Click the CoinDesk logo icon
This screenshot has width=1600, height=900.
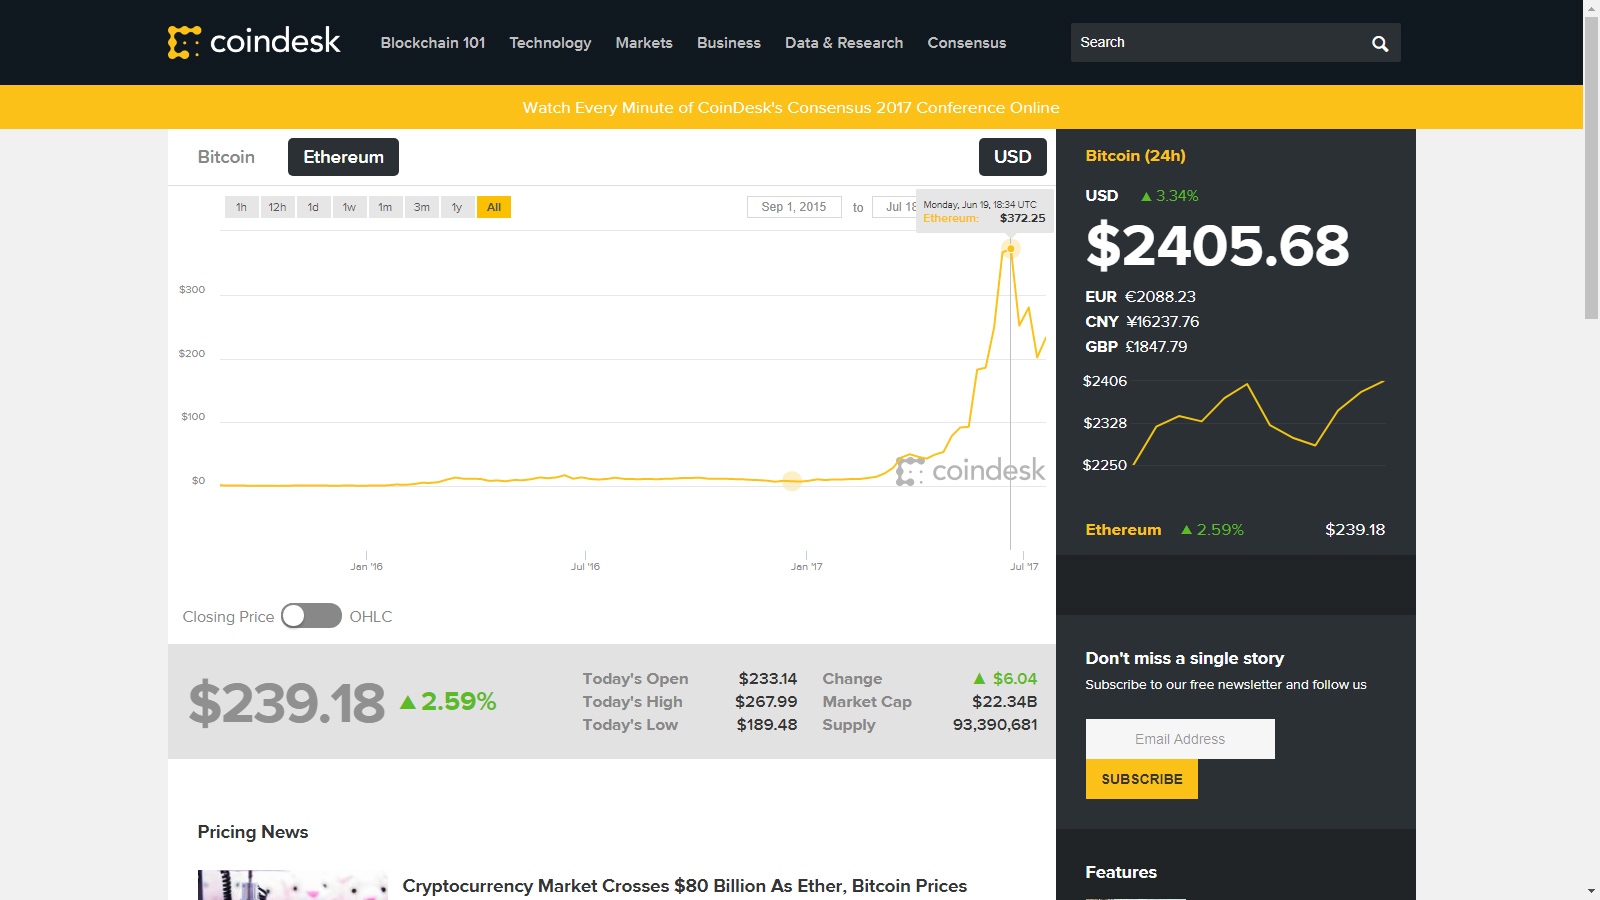[x=184, y=42]
